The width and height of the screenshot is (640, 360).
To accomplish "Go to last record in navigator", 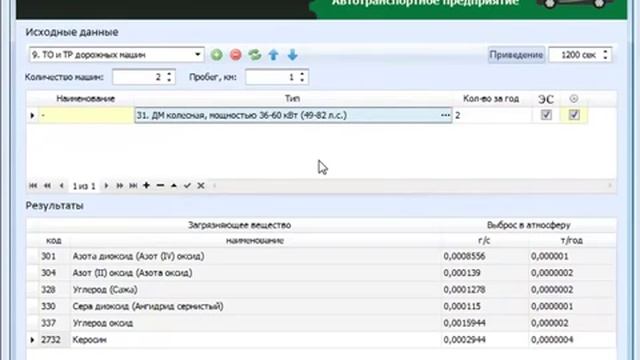I will (133, 186).
